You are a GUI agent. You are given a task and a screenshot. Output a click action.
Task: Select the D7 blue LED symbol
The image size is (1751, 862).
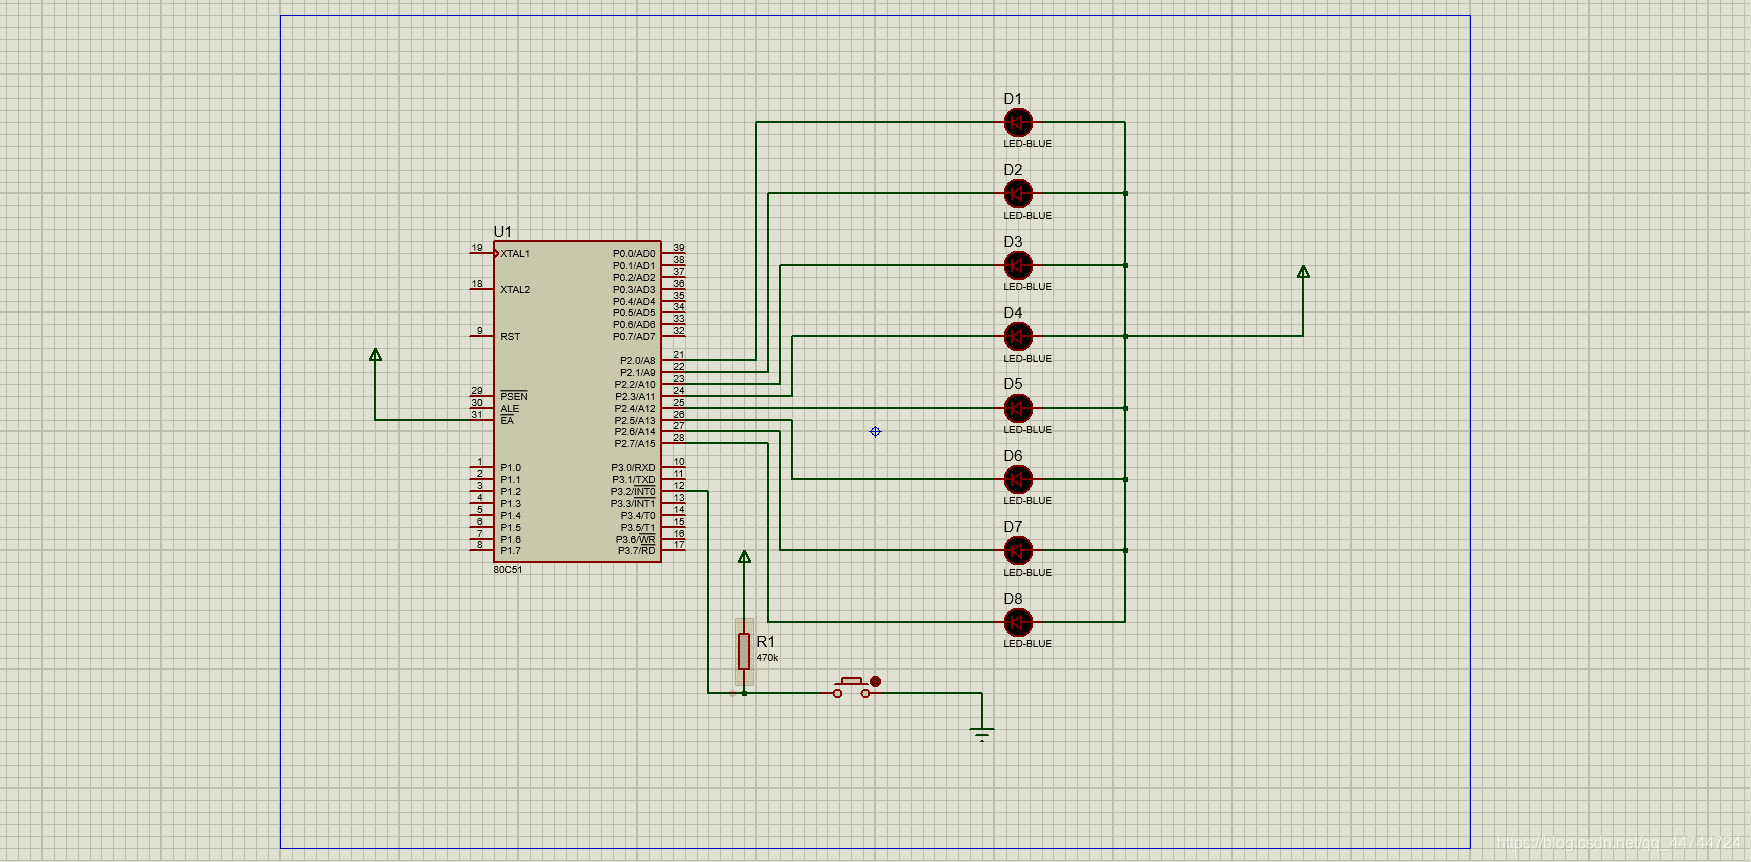(1018, 550)
